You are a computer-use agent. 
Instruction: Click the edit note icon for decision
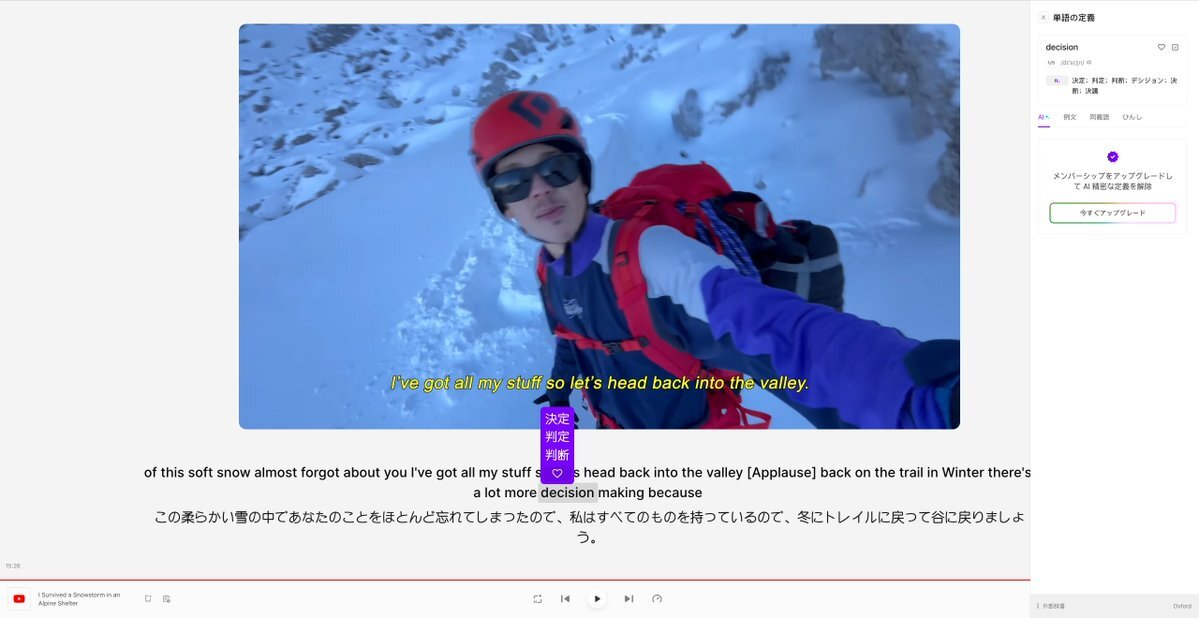1175,47
